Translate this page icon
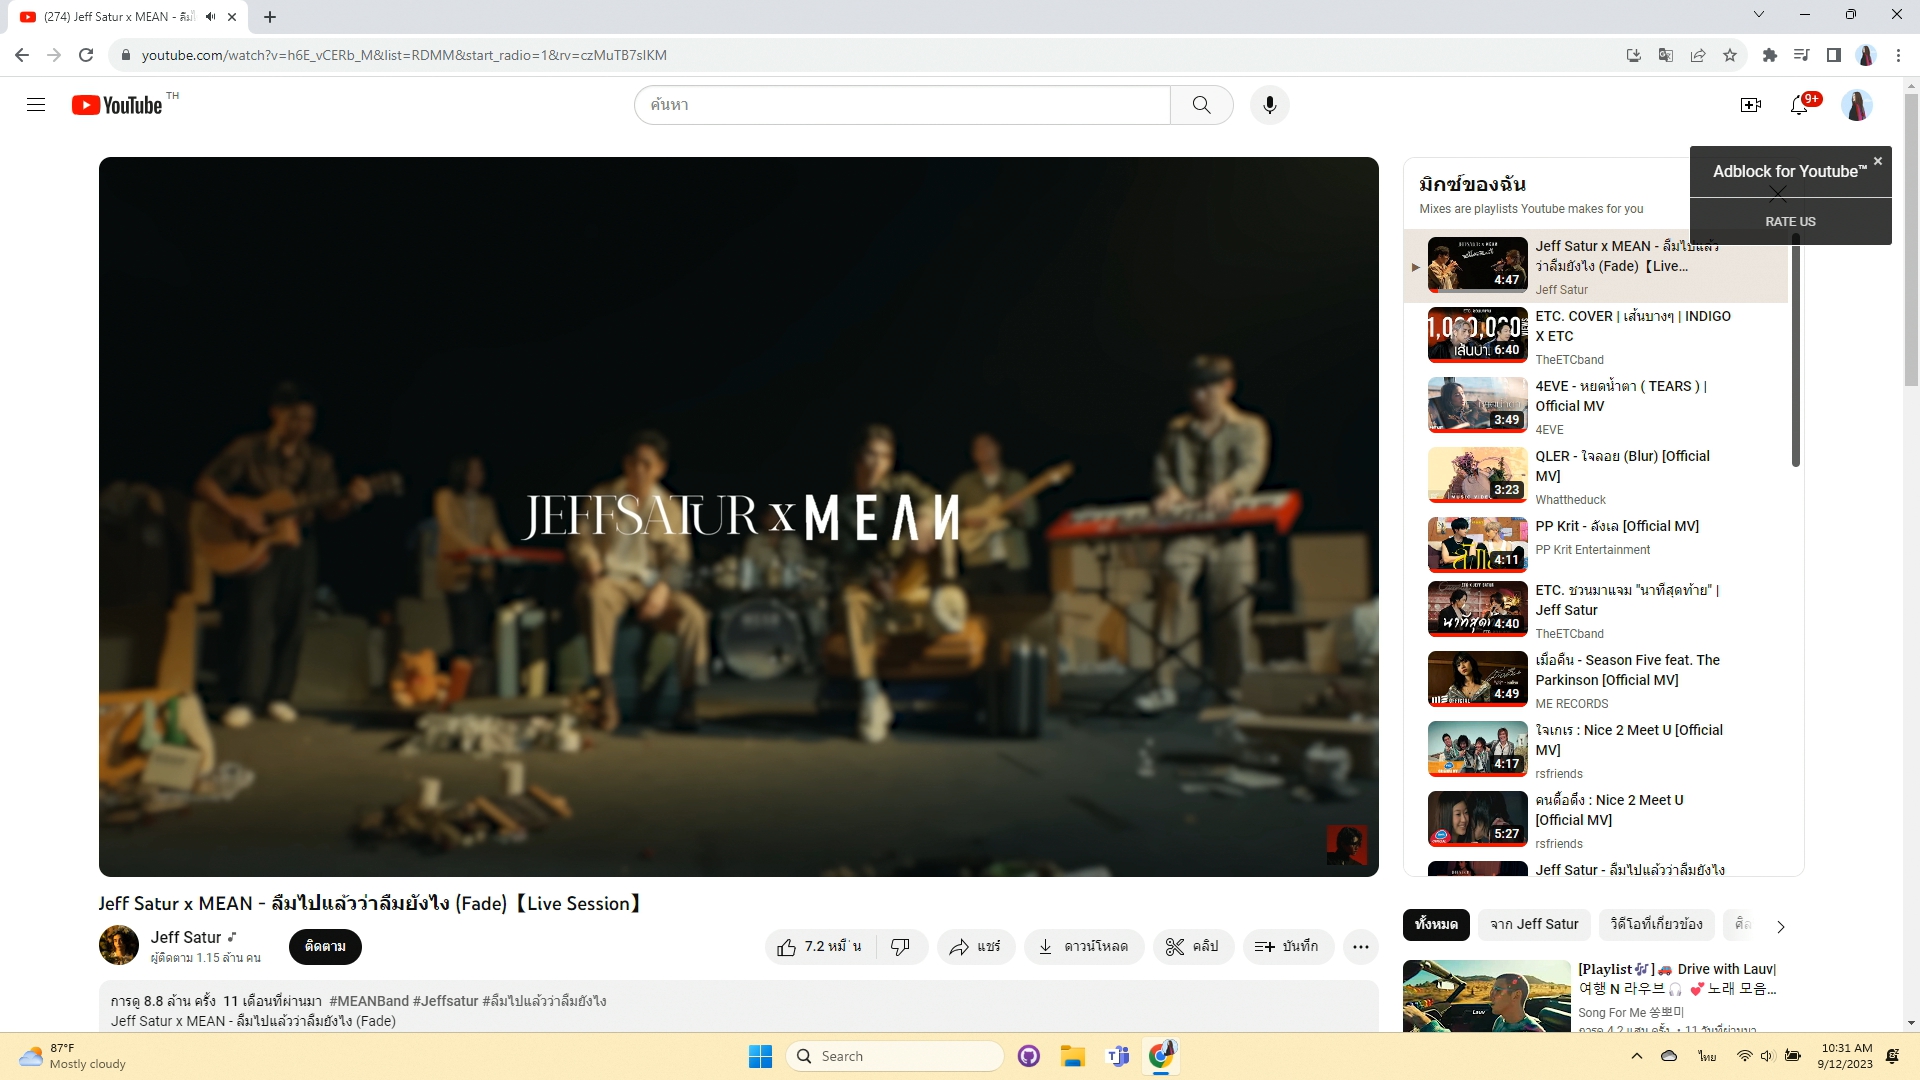The height and width of the screenshot is (1080, 1920). point(1665,55)
